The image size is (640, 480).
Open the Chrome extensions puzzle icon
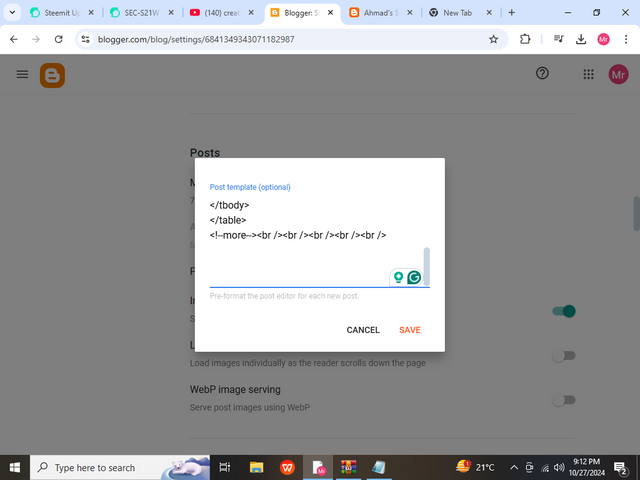525,39
